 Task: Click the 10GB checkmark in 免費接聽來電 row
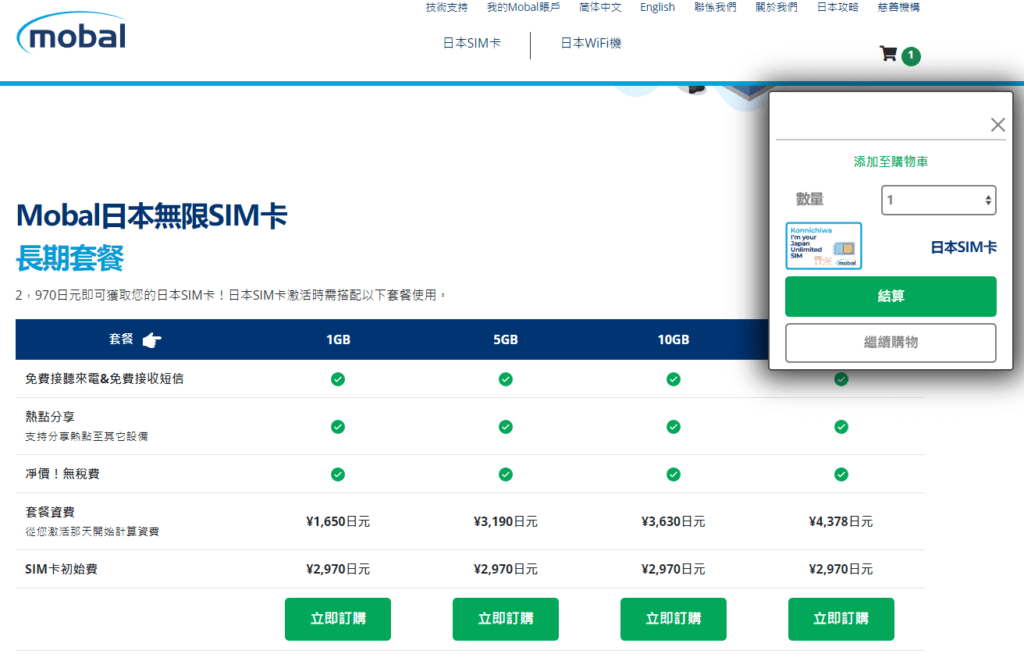point(673,379)
